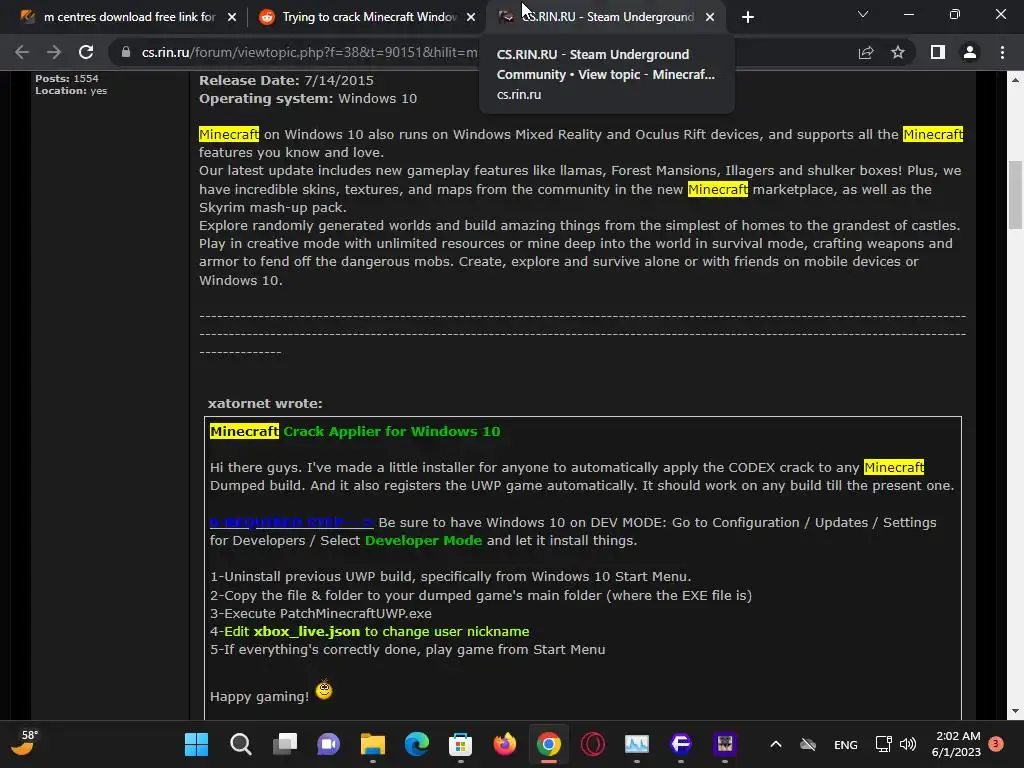Expand the tab search dropdown
Viewport: 1024px width, 768px height.
863,14
